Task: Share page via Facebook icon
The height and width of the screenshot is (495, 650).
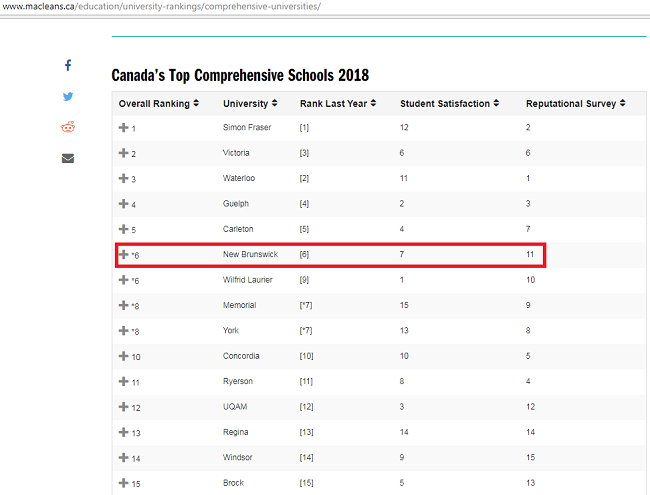Action: (x=68, y=65)
